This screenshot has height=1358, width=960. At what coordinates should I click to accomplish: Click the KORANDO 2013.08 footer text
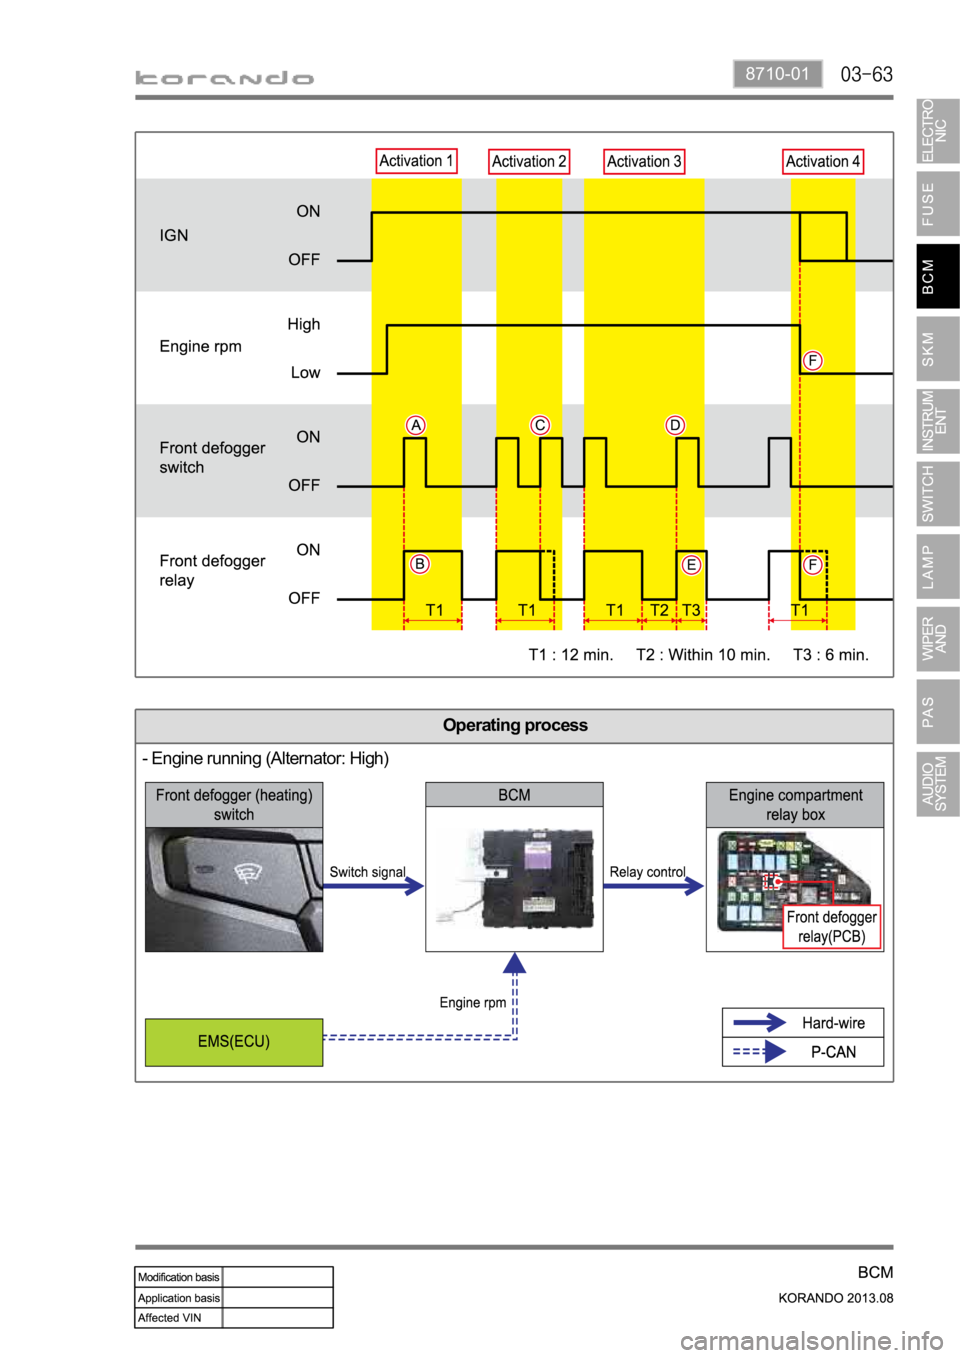(836, 1298)
